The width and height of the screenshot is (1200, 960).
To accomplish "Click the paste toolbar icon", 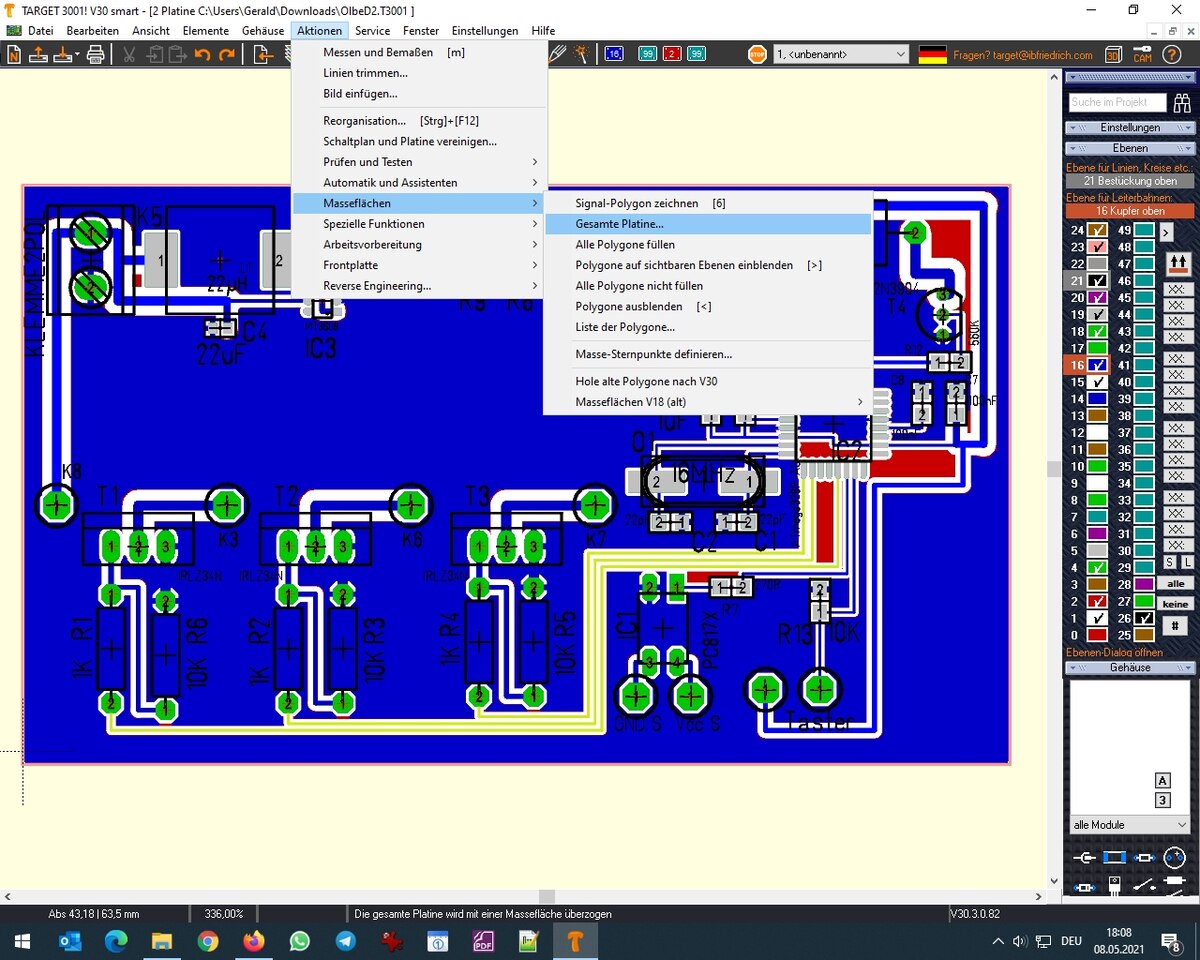I will 177,55.
